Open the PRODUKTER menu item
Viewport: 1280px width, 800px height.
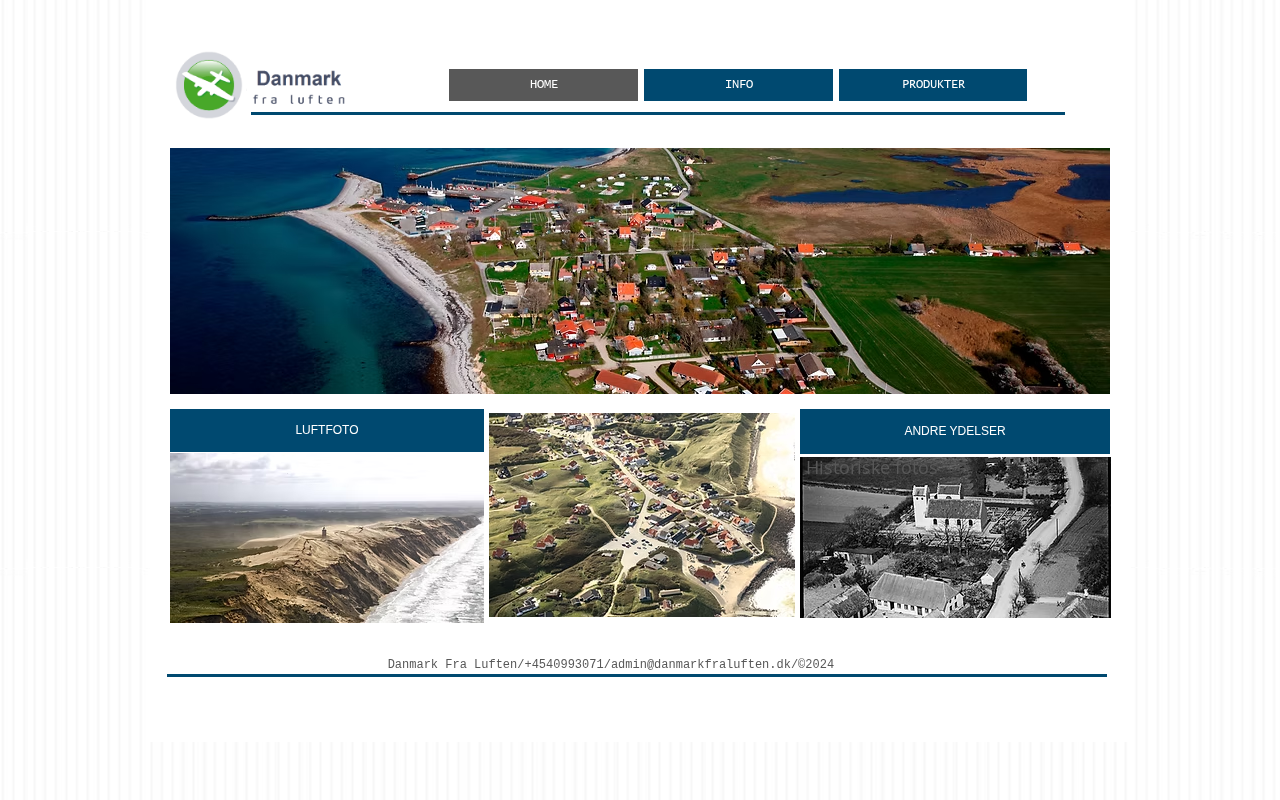tap(932, 85)
